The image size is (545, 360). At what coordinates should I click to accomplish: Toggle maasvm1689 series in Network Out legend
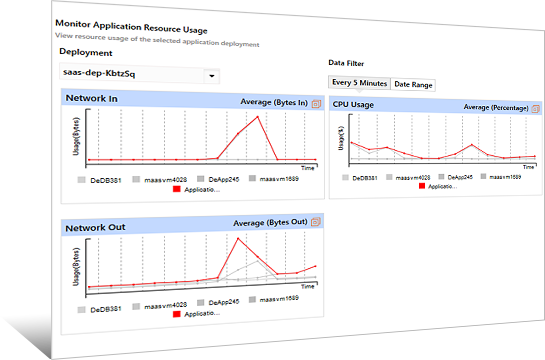coord(274,299)
